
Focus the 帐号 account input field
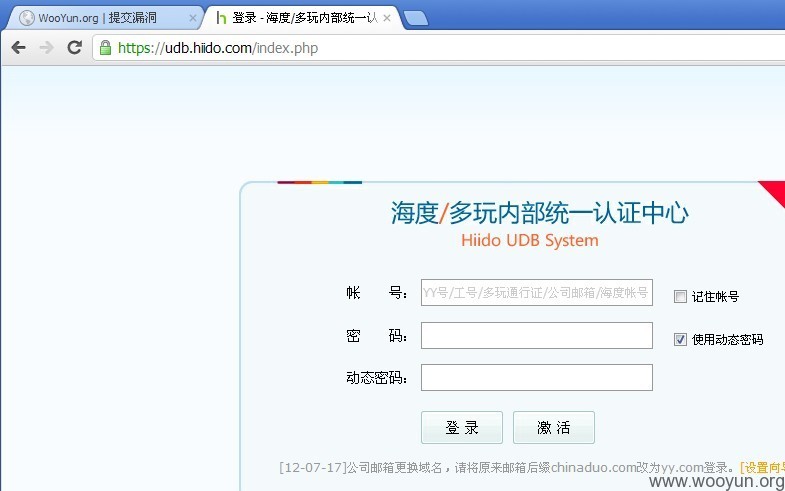coord(537,292)
